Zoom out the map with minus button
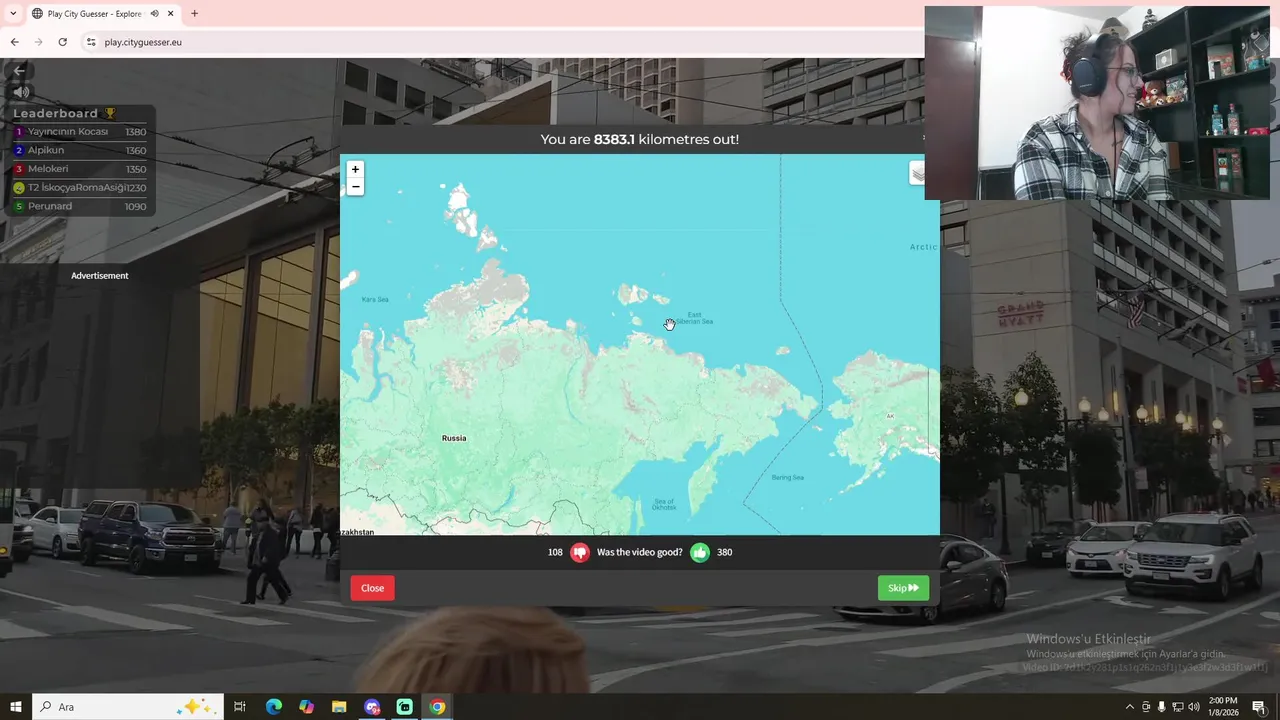 click(x=355, y=187)
